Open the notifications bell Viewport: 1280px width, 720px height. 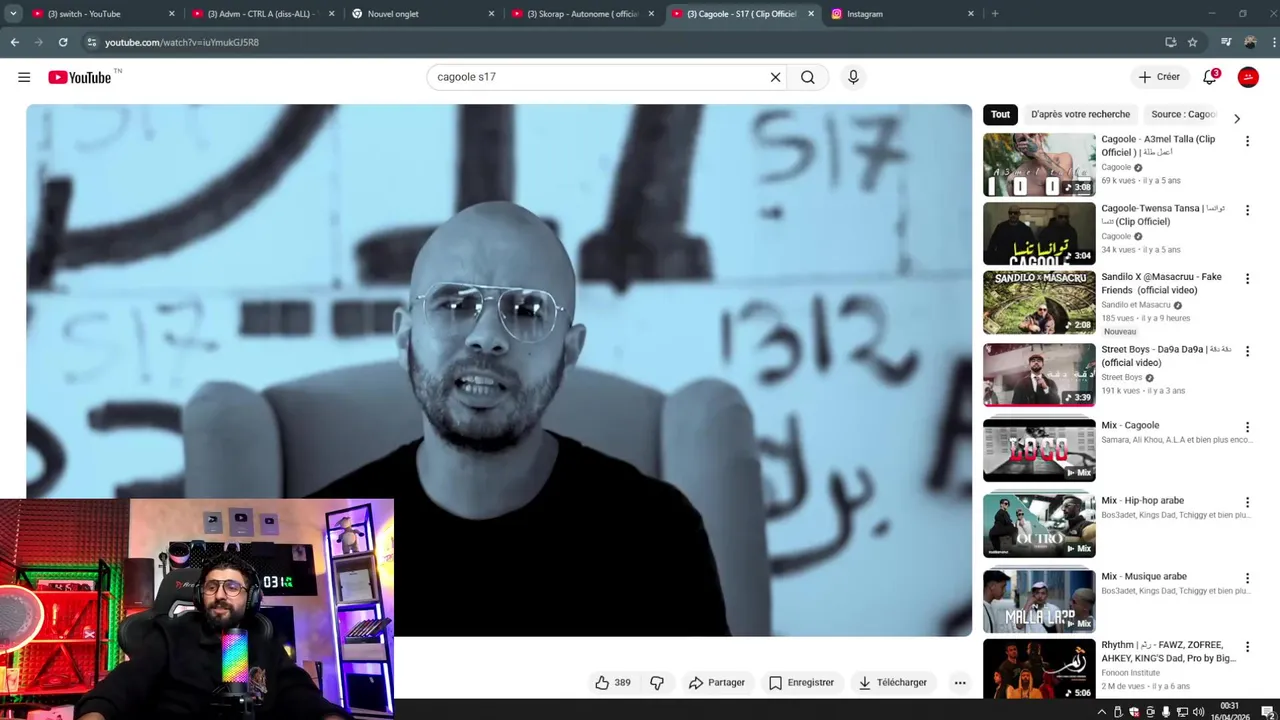point(1210,77)
